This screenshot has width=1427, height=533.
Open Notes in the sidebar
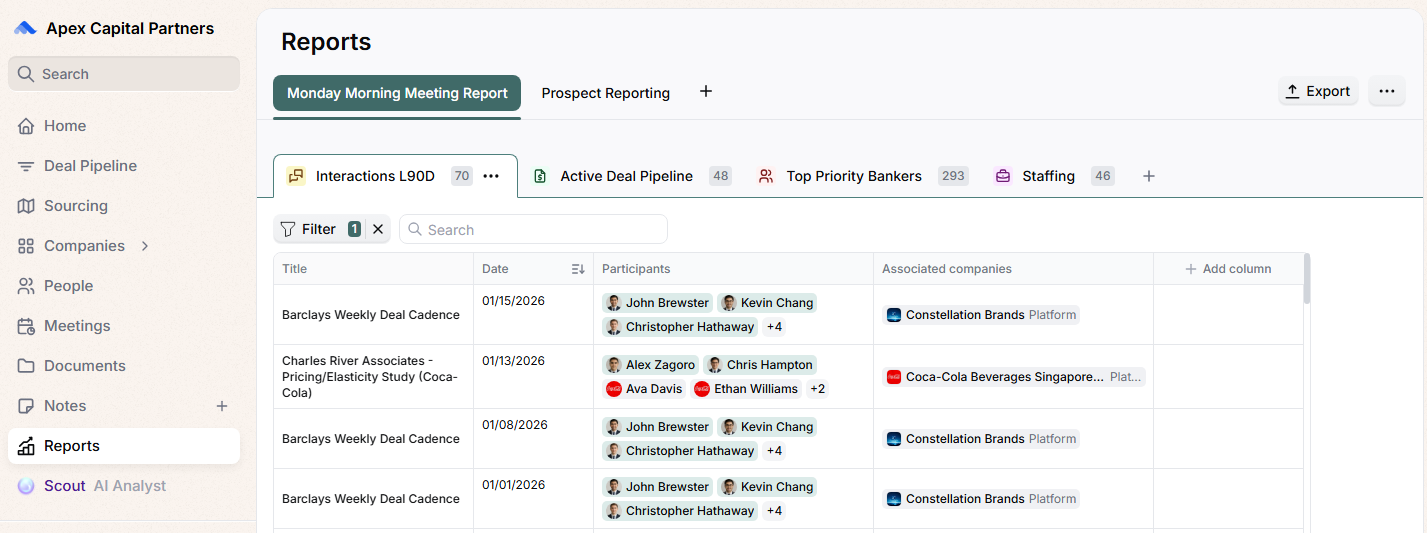124,406
